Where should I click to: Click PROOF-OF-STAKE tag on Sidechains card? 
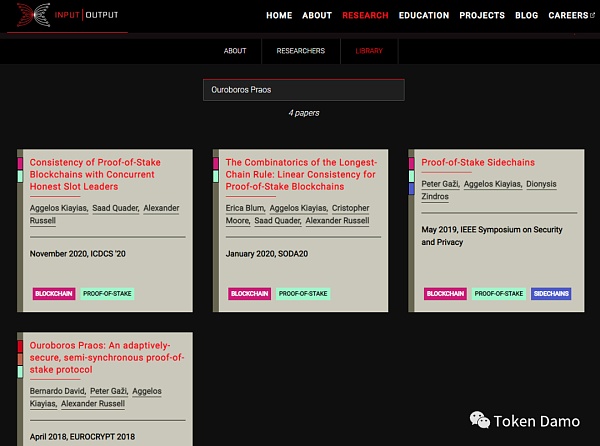pyautogui.click(x=499, y=294)
